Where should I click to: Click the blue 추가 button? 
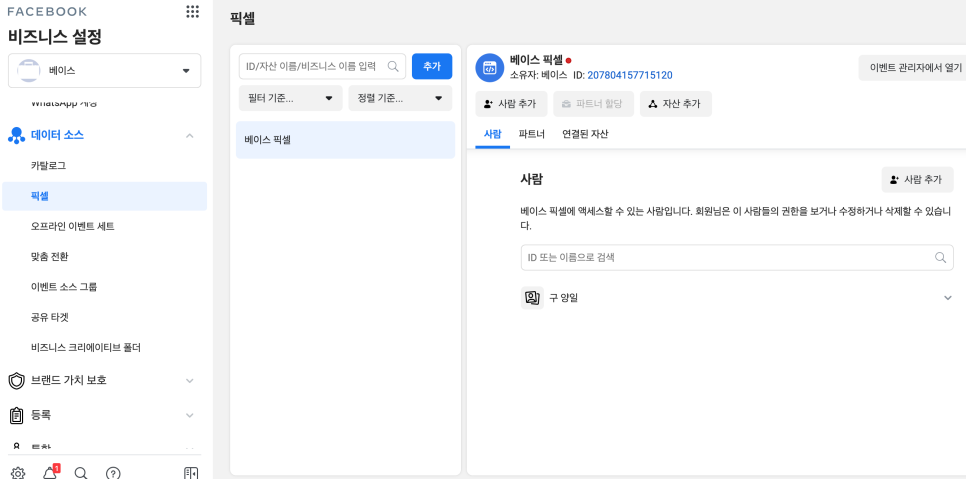[x=432, y=66]
